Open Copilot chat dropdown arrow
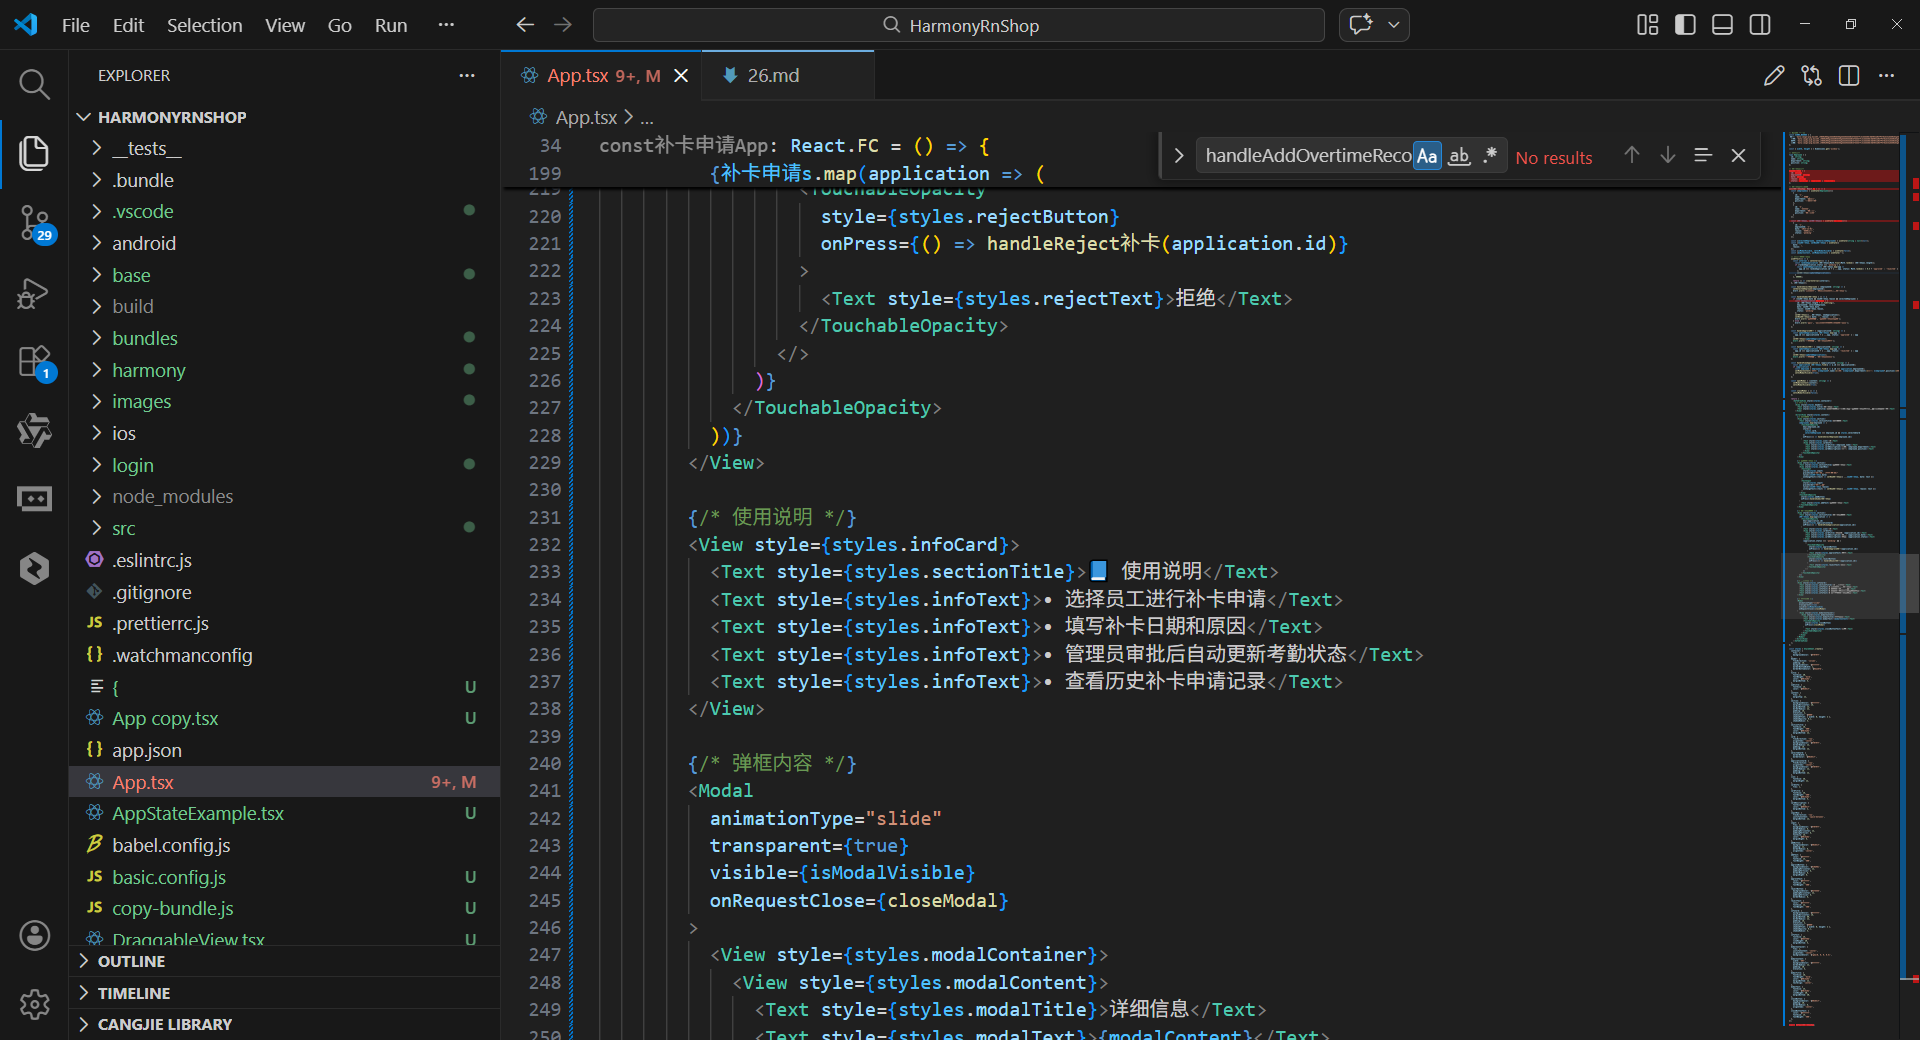 [x=1394, y=25]
